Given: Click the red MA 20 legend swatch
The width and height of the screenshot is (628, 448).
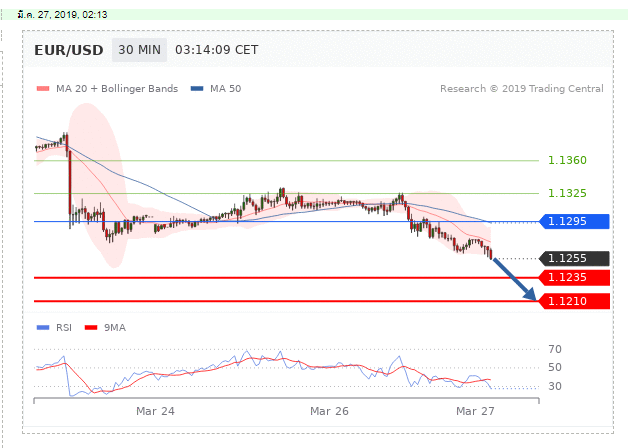Looking at the screenshot, I should [x=43, y=88].
